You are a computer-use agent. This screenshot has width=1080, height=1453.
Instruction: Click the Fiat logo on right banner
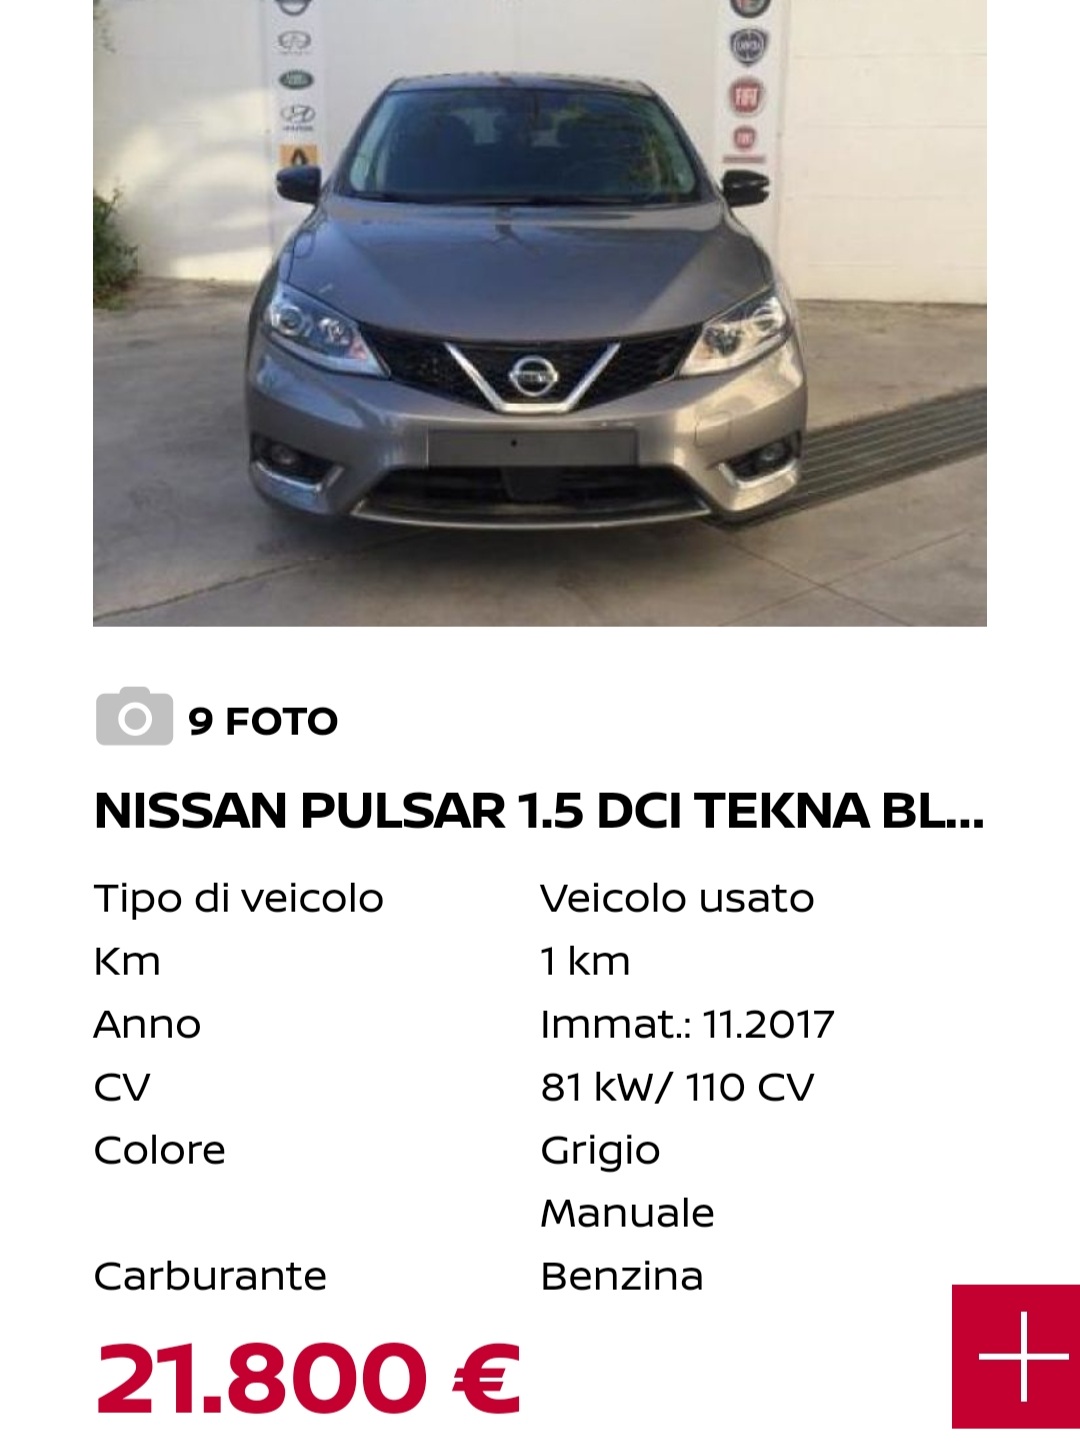pos(747,96)
